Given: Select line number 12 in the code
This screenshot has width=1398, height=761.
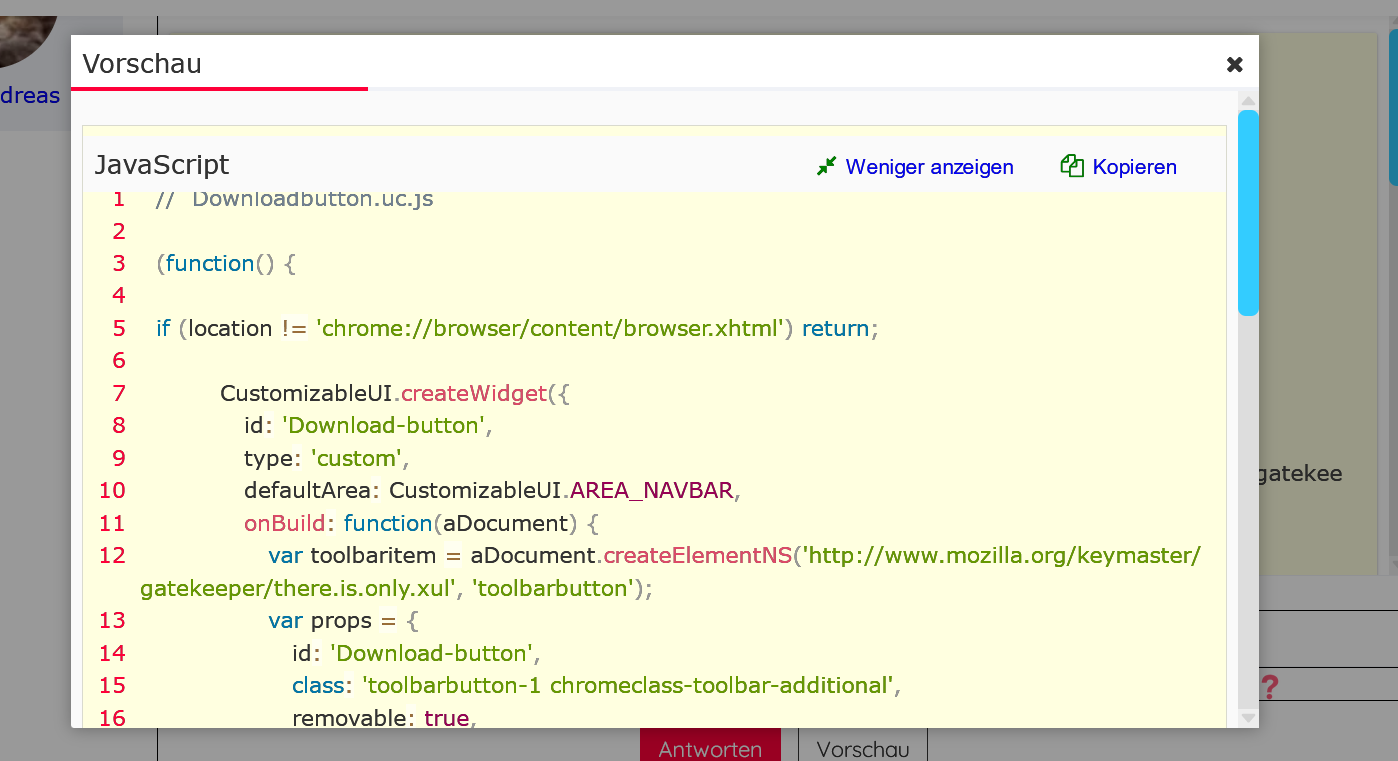Looking at the screenshot, I should tap(112, 555).
